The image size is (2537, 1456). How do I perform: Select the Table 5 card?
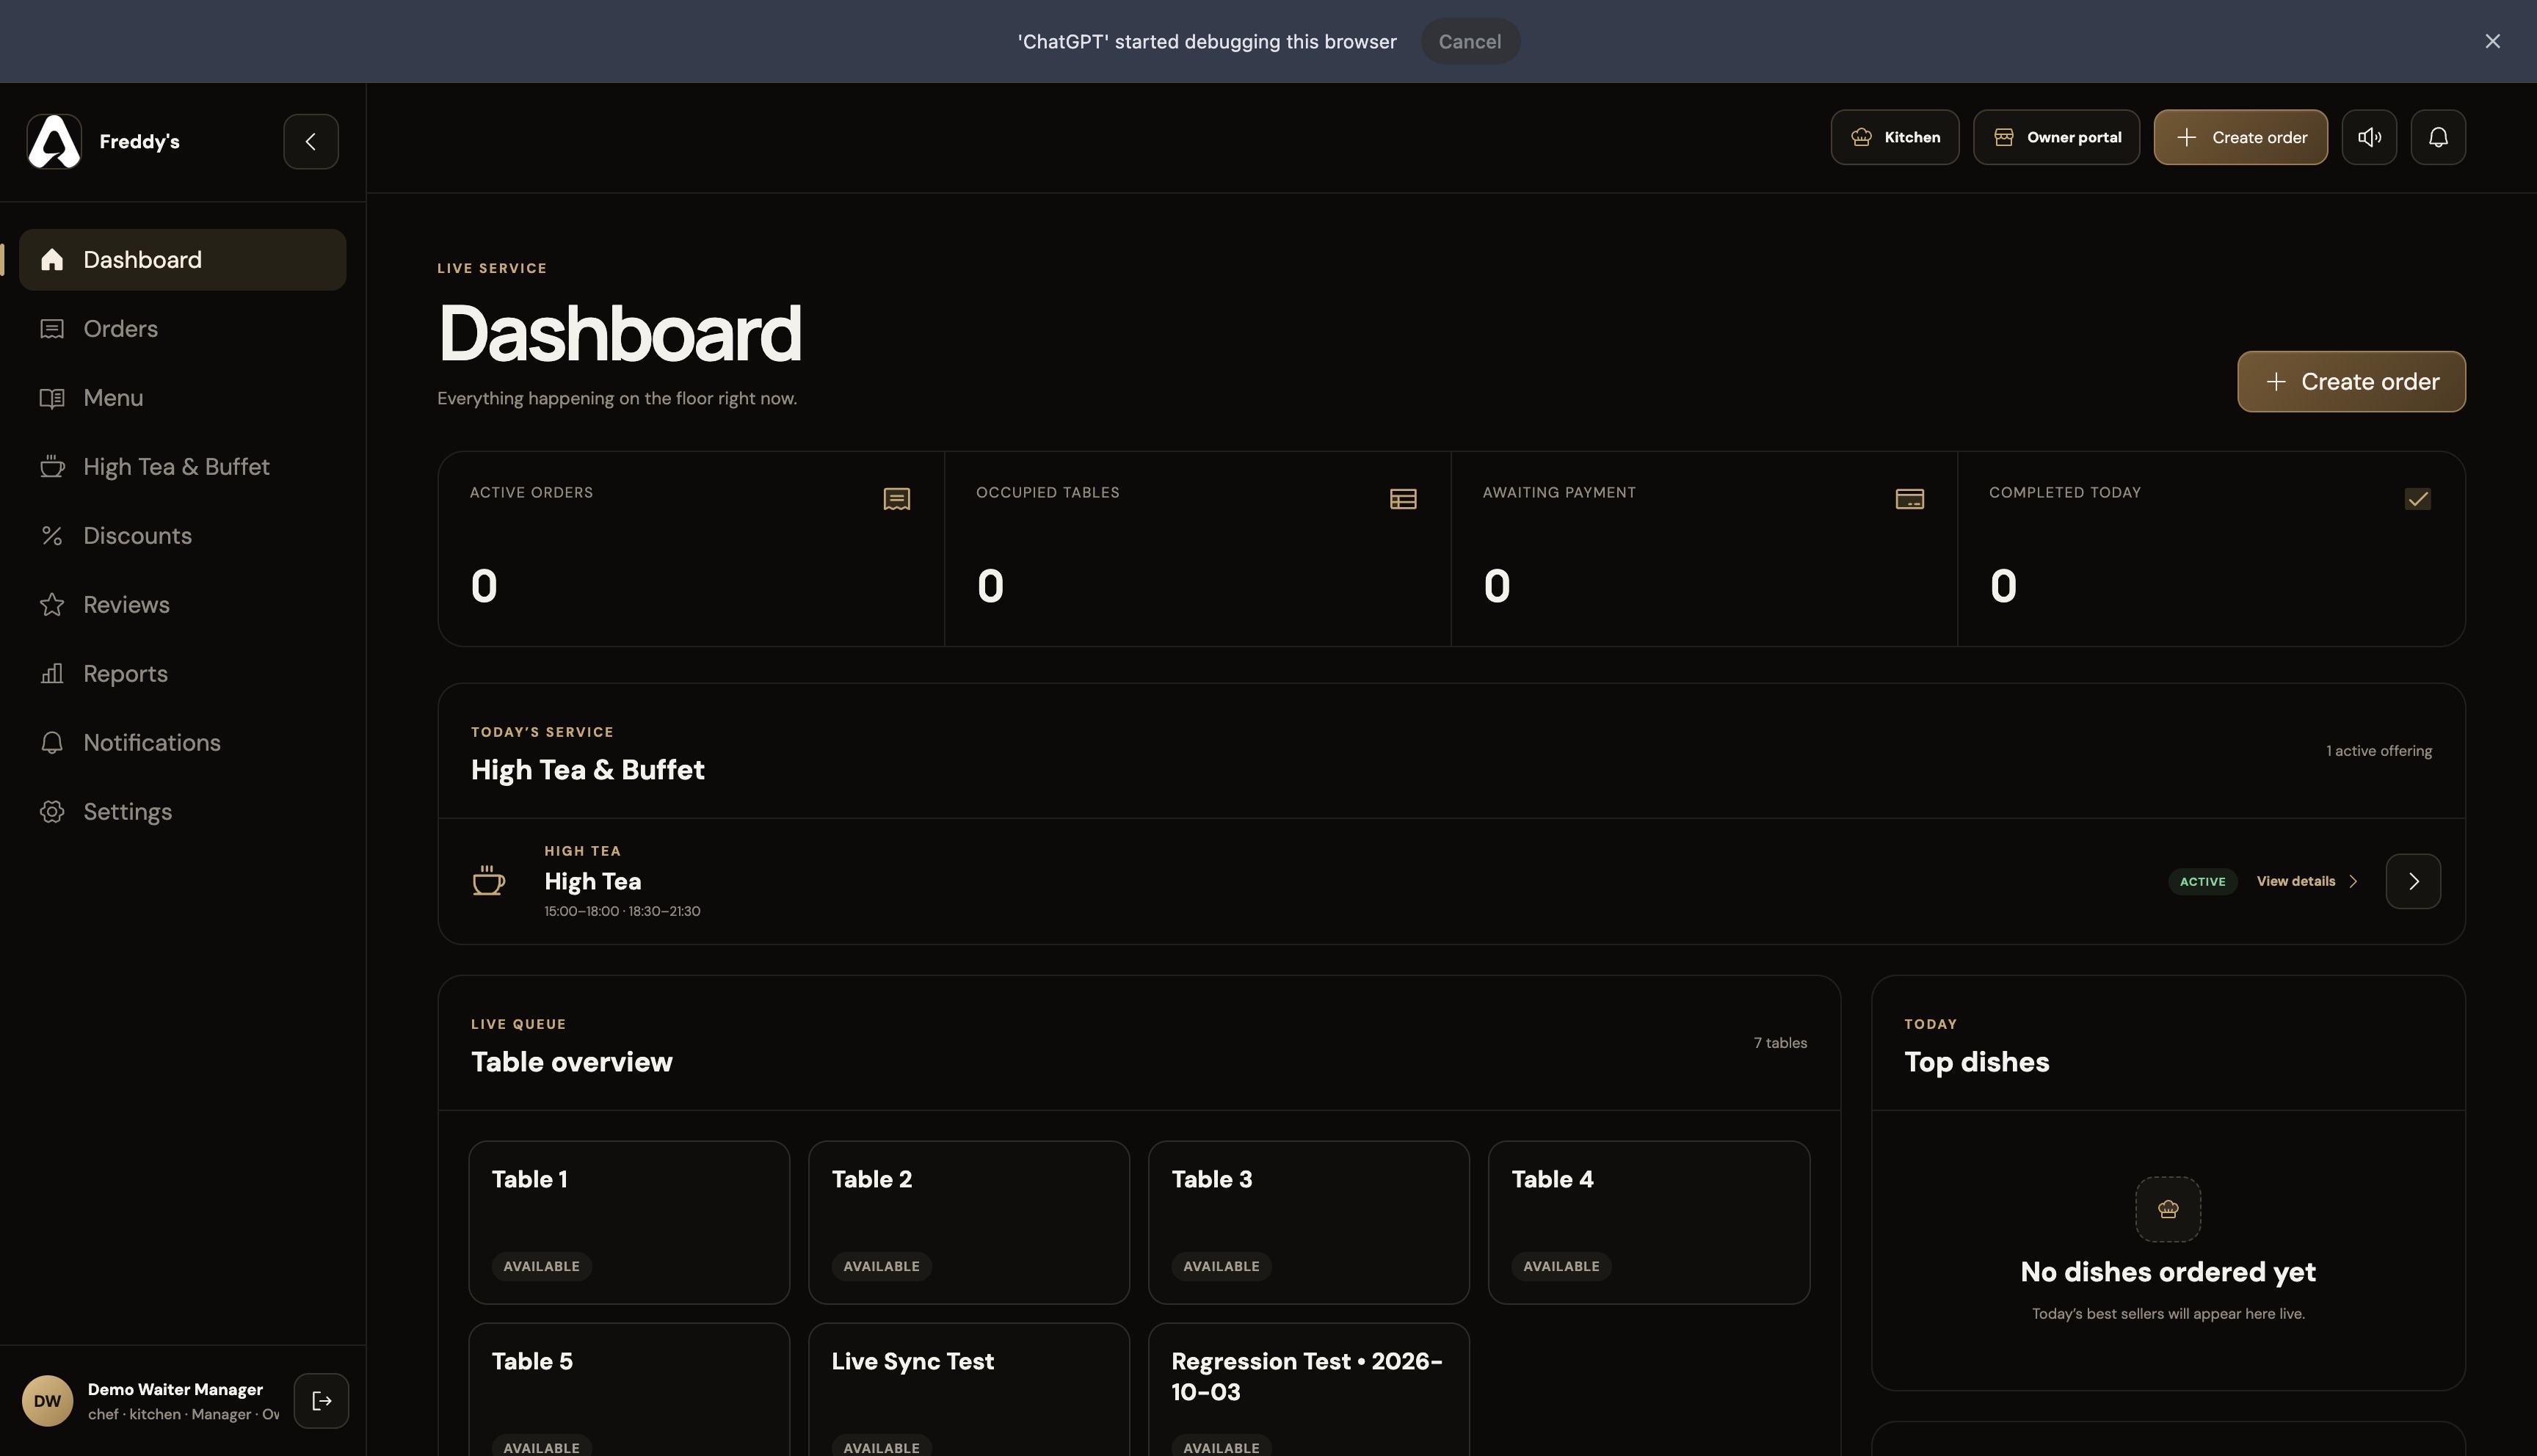coord(629,1390)
